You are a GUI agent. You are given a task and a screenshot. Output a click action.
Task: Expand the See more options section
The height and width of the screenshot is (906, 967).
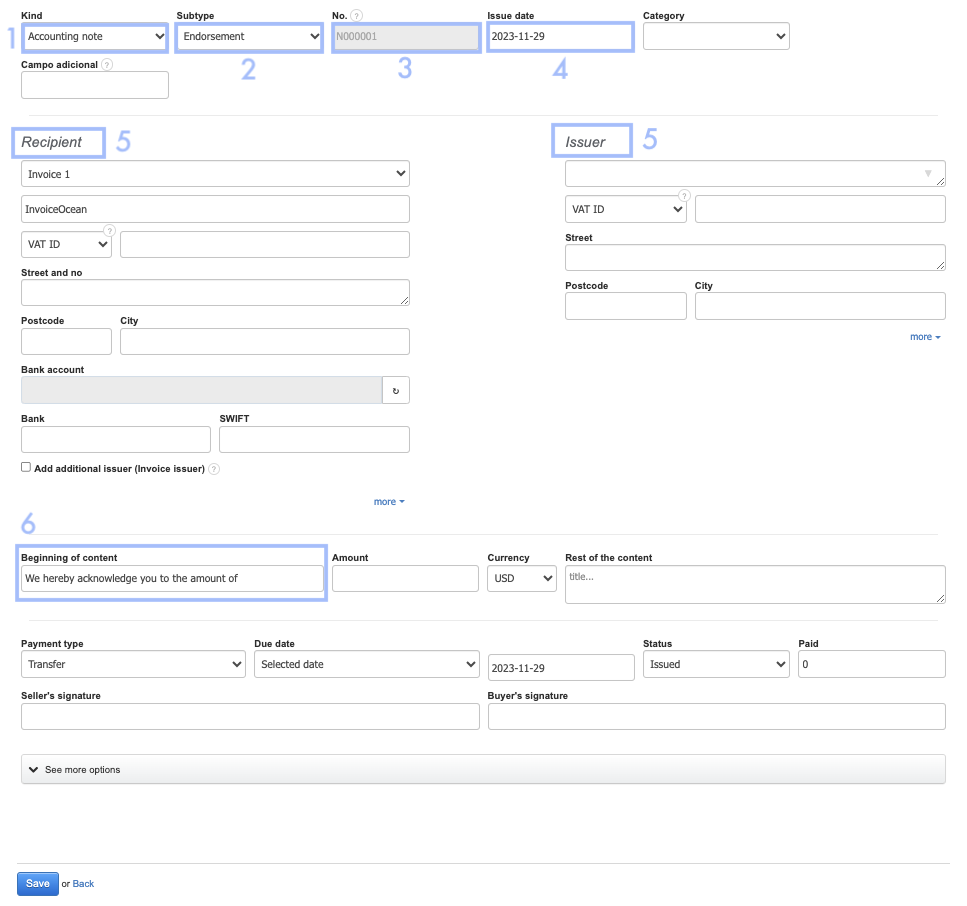(483, 769)
